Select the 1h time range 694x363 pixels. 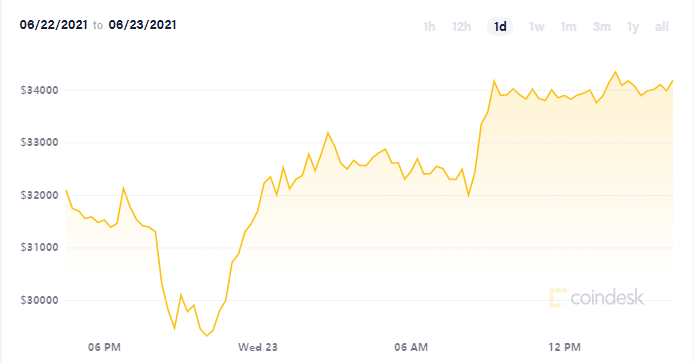coord(429,27)
